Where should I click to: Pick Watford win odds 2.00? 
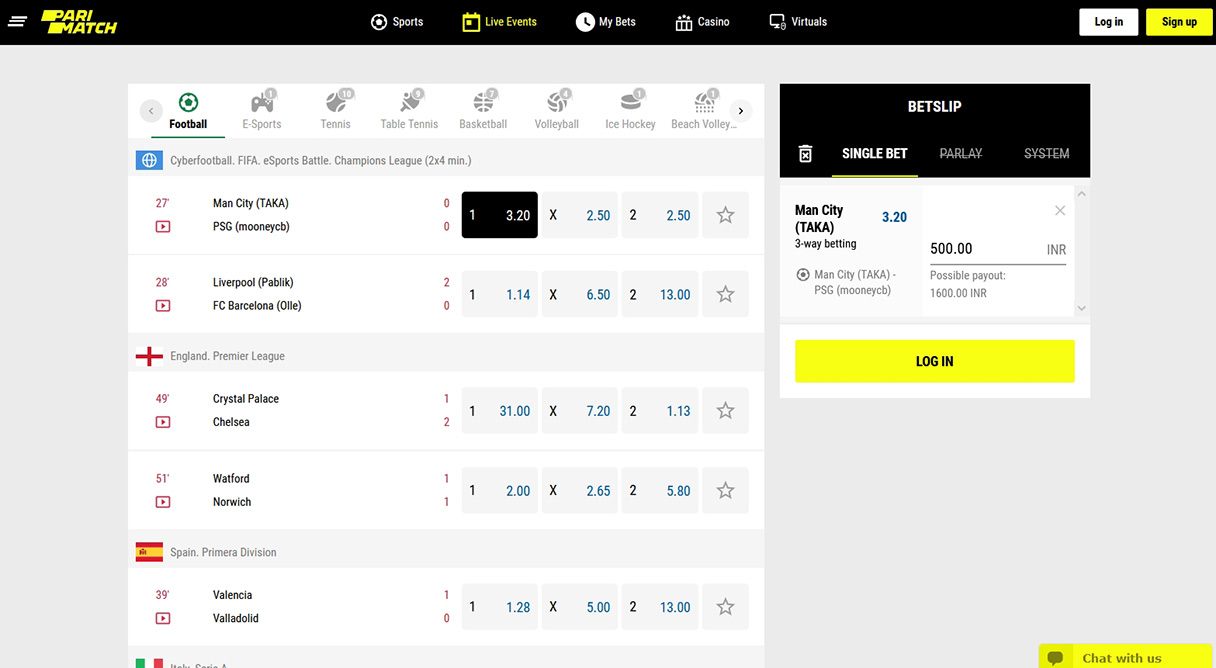tap(500, 490)
